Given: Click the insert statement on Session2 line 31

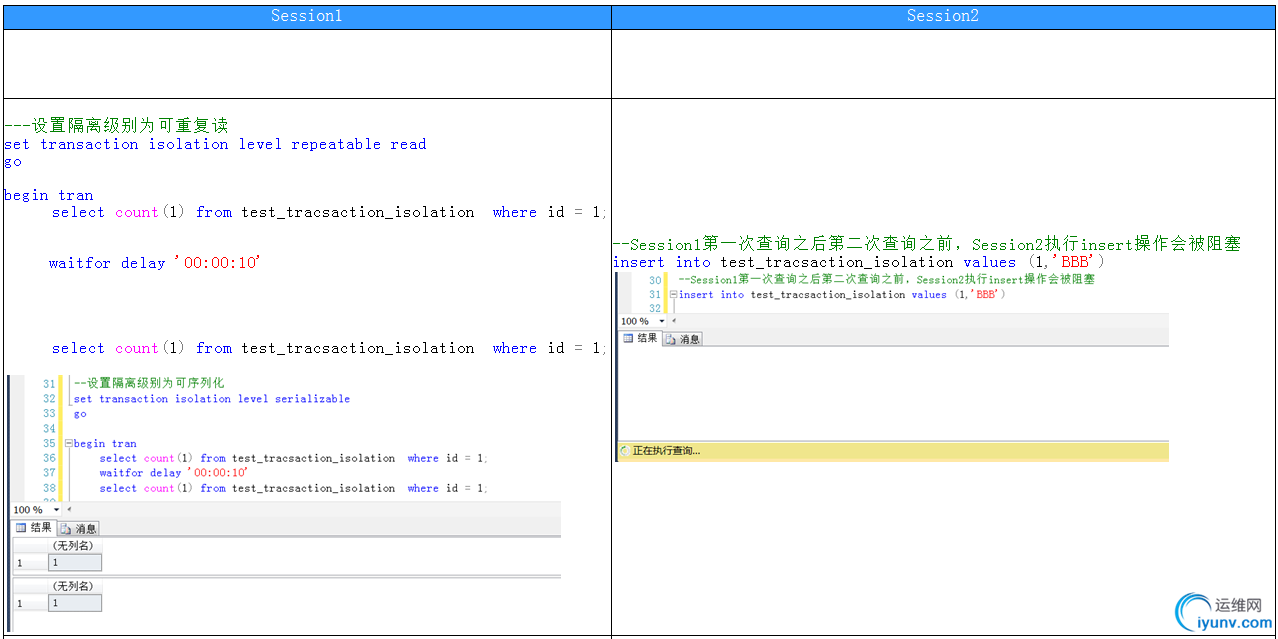Looking at the screenshot, I should [843, 295].
